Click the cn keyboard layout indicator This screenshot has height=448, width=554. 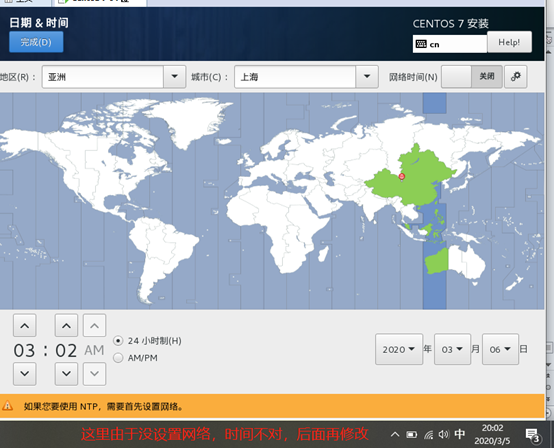449,44
